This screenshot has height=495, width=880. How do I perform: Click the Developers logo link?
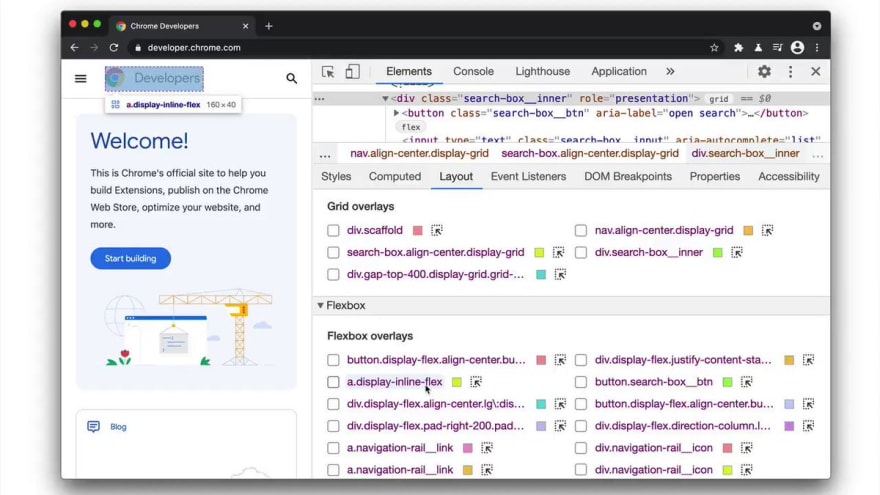coord(154,79)
